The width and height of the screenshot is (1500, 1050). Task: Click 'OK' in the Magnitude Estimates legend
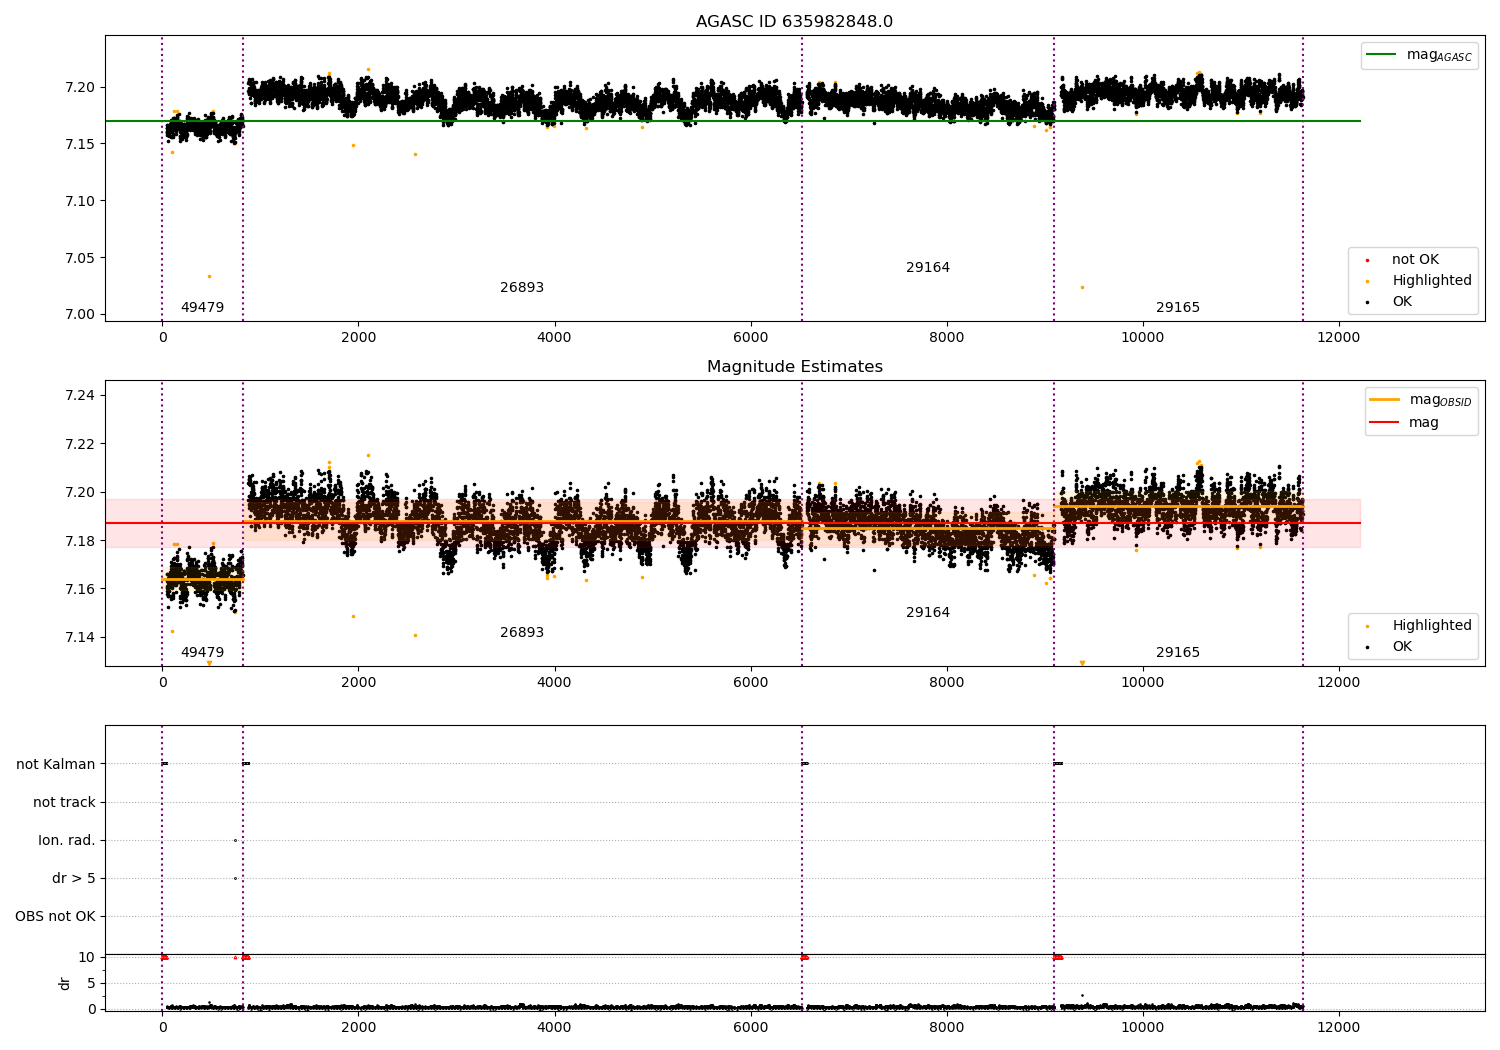click(1391, 647)
